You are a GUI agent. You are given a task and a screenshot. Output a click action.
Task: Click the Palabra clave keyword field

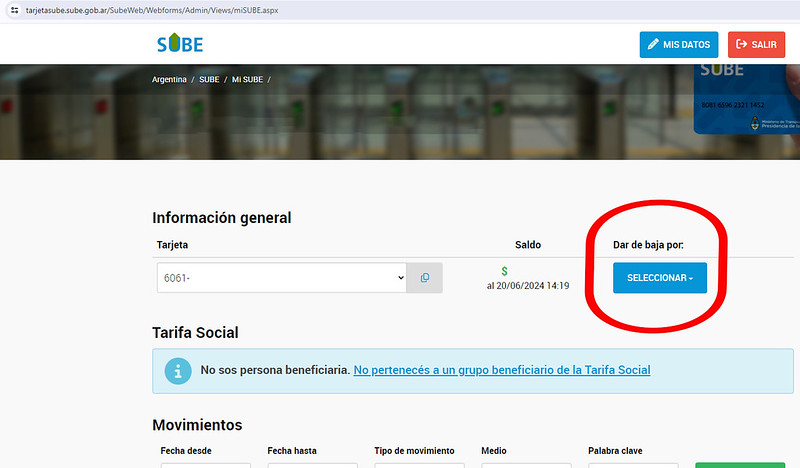click(x=632, y=464)
